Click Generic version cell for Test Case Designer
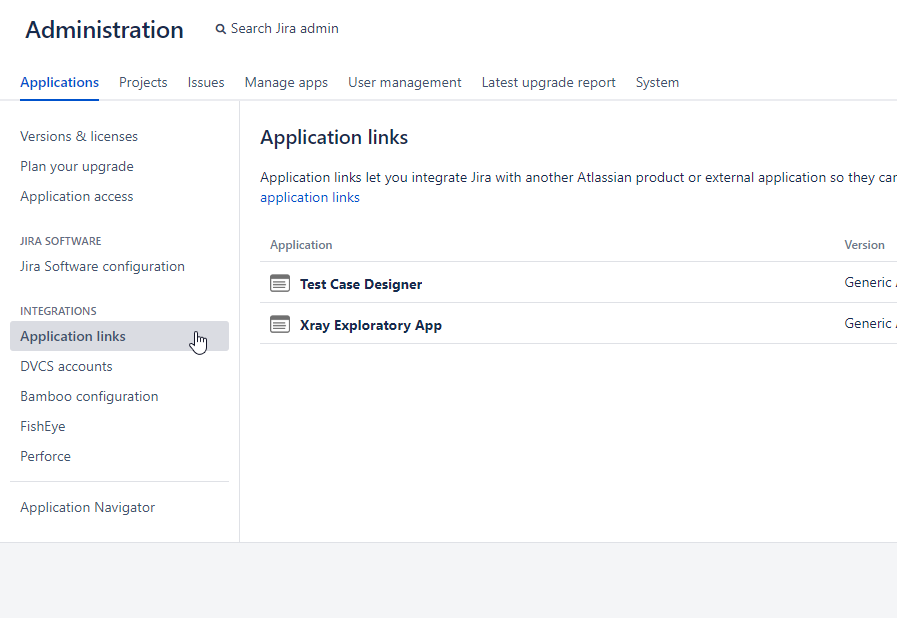The height and width of the screenshot is (618, 897). point(870,282)
